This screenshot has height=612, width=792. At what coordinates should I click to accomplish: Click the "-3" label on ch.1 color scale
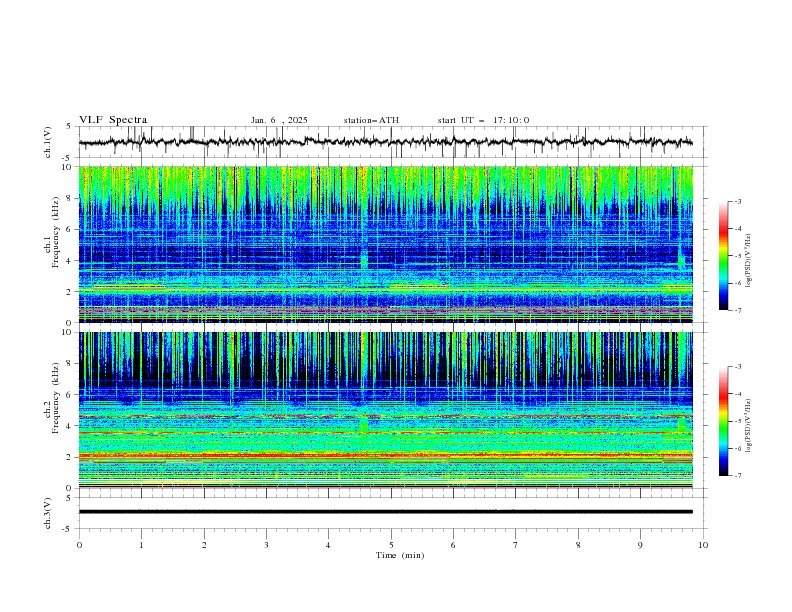(x=738, y=201)
